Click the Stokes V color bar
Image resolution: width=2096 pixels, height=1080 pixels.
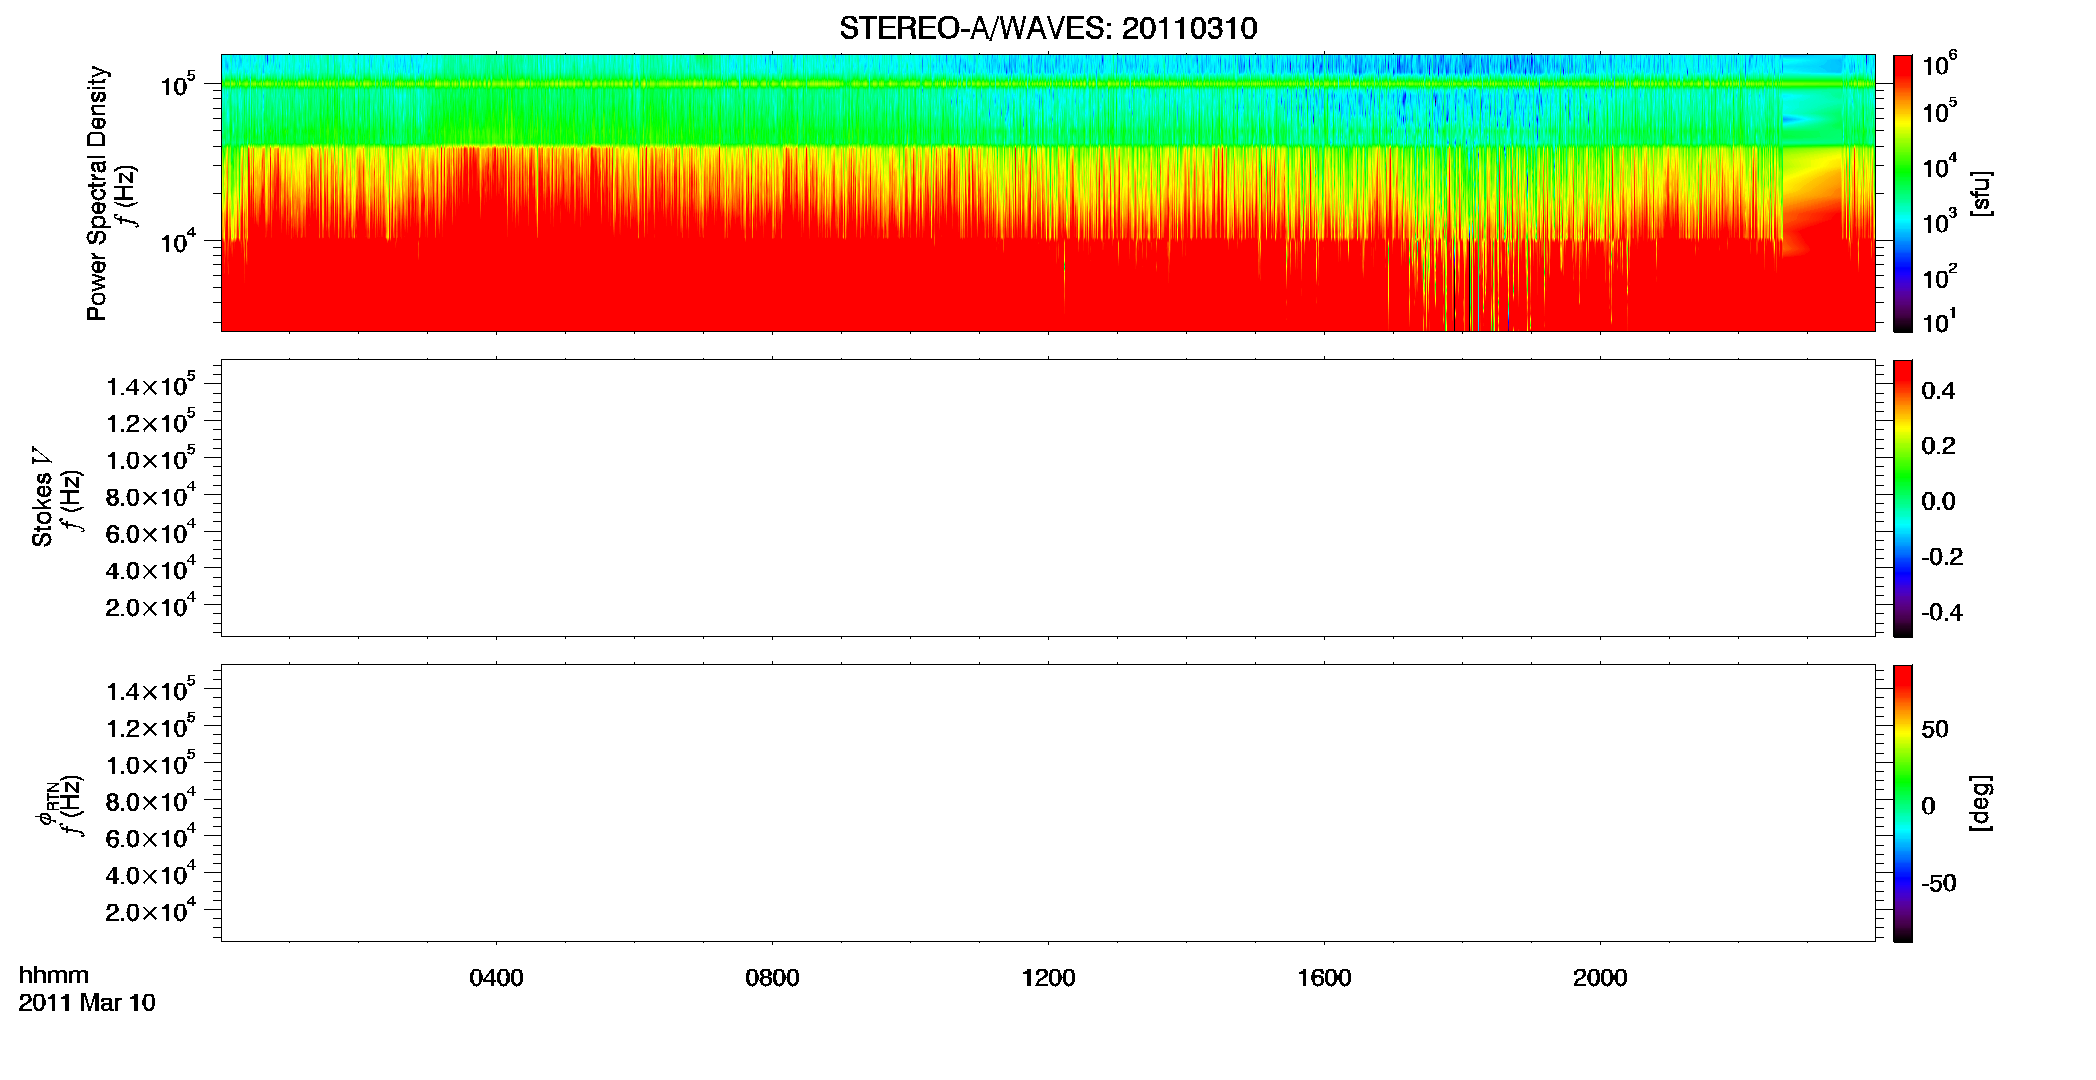1902,499
